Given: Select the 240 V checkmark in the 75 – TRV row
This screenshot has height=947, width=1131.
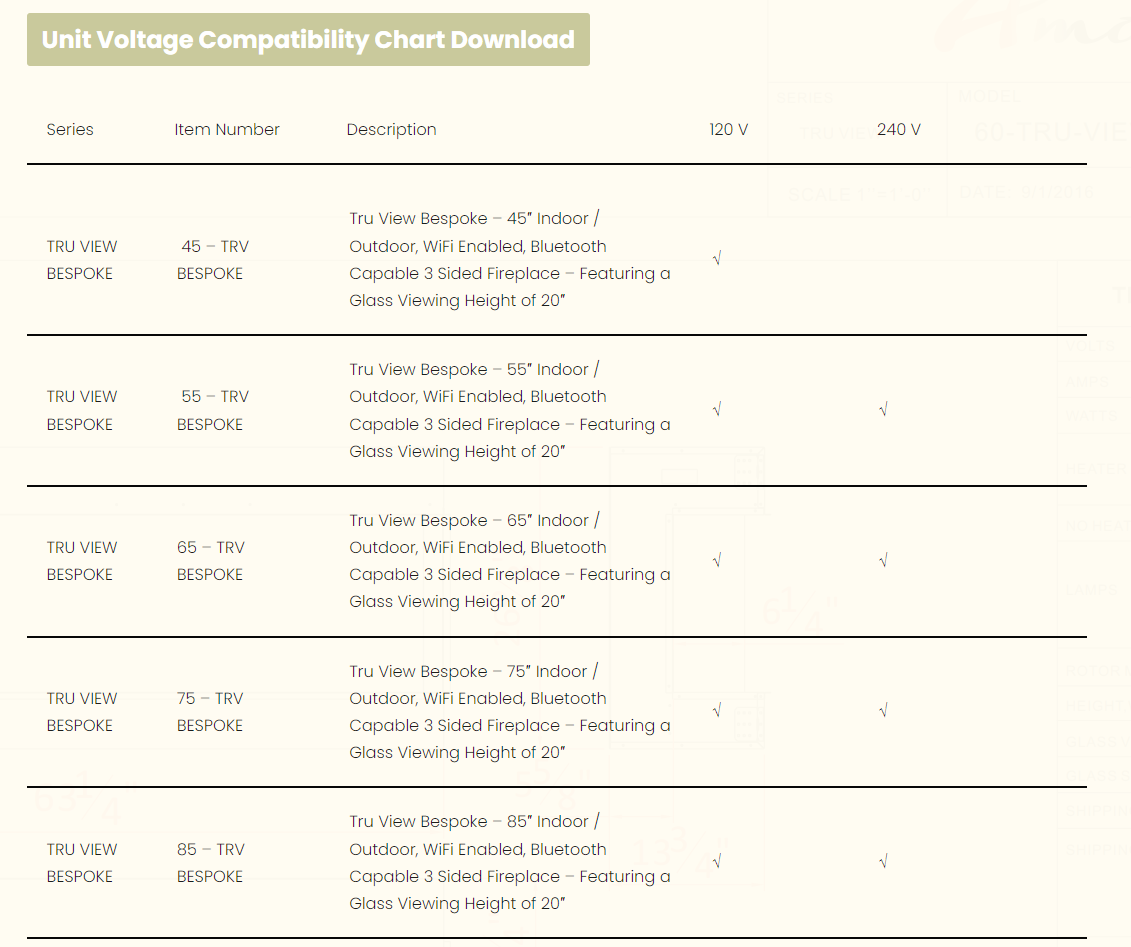Looking at the screenshot, I should click(883, 711).
